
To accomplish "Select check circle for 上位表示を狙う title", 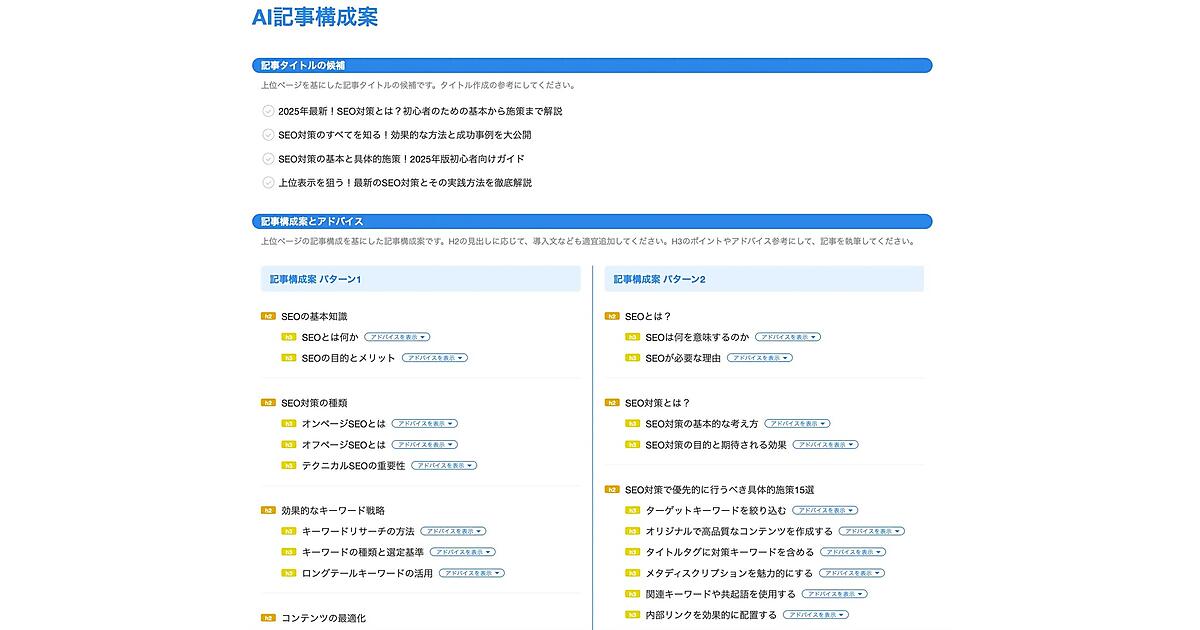I will (268, 183).
